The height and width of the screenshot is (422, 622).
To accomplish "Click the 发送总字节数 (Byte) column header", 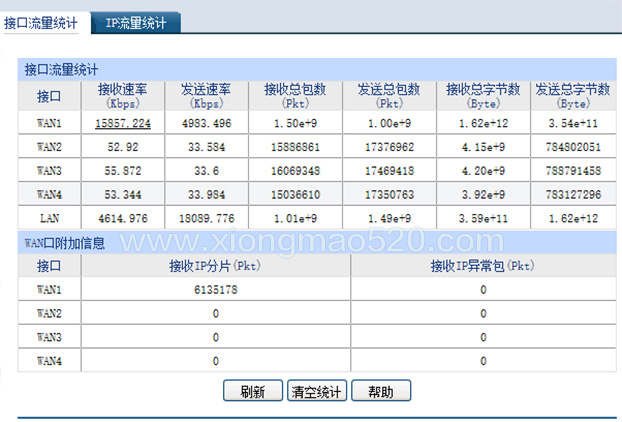I will 573,96.
